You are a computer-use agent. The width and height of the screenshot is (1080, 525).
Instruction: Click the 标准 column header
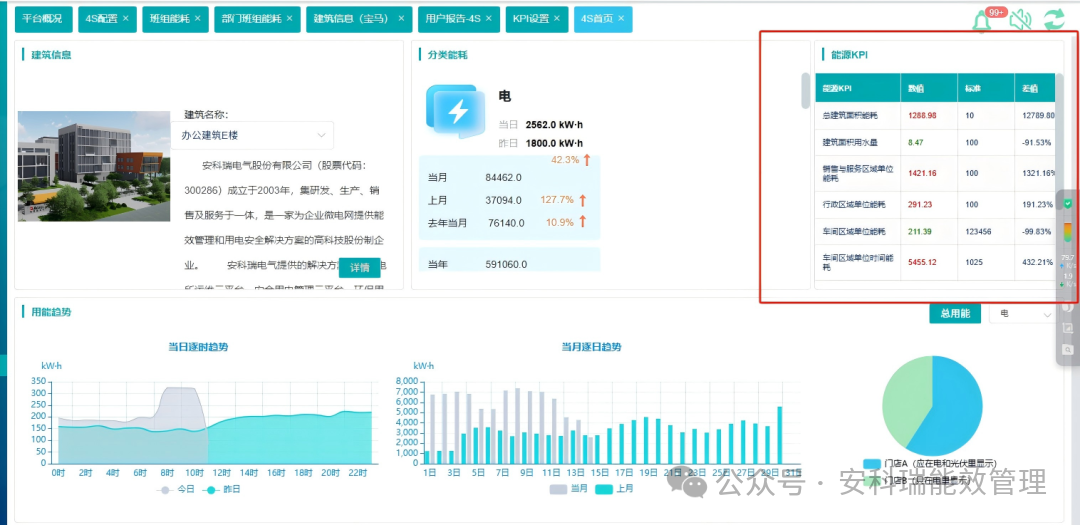[986, 88]
